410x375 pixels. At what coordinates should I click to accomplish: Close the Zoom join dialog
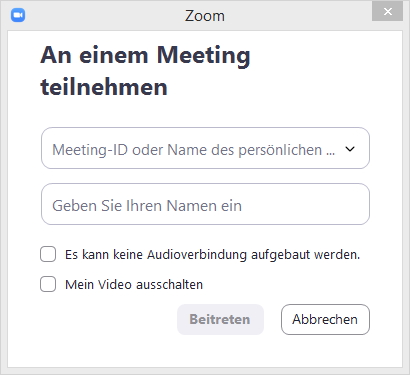(x=388, y=12)
